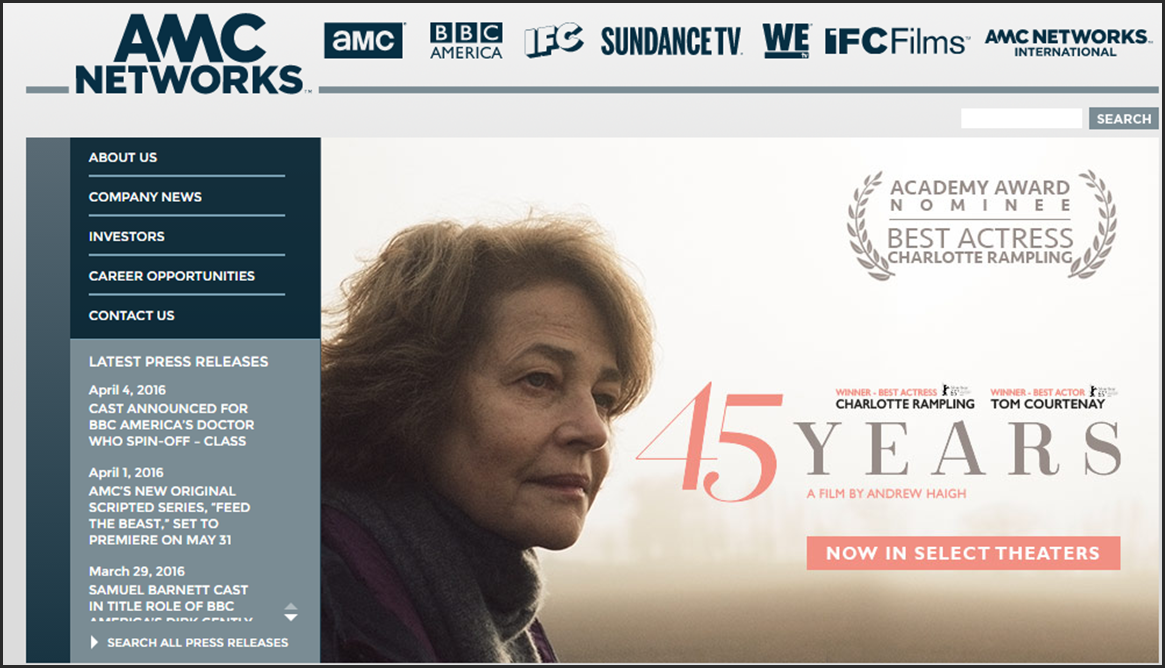Select Contact Us menu item
Viewport: 1165px width, 668px height.
pyautogui.click(x=132, y=315)
